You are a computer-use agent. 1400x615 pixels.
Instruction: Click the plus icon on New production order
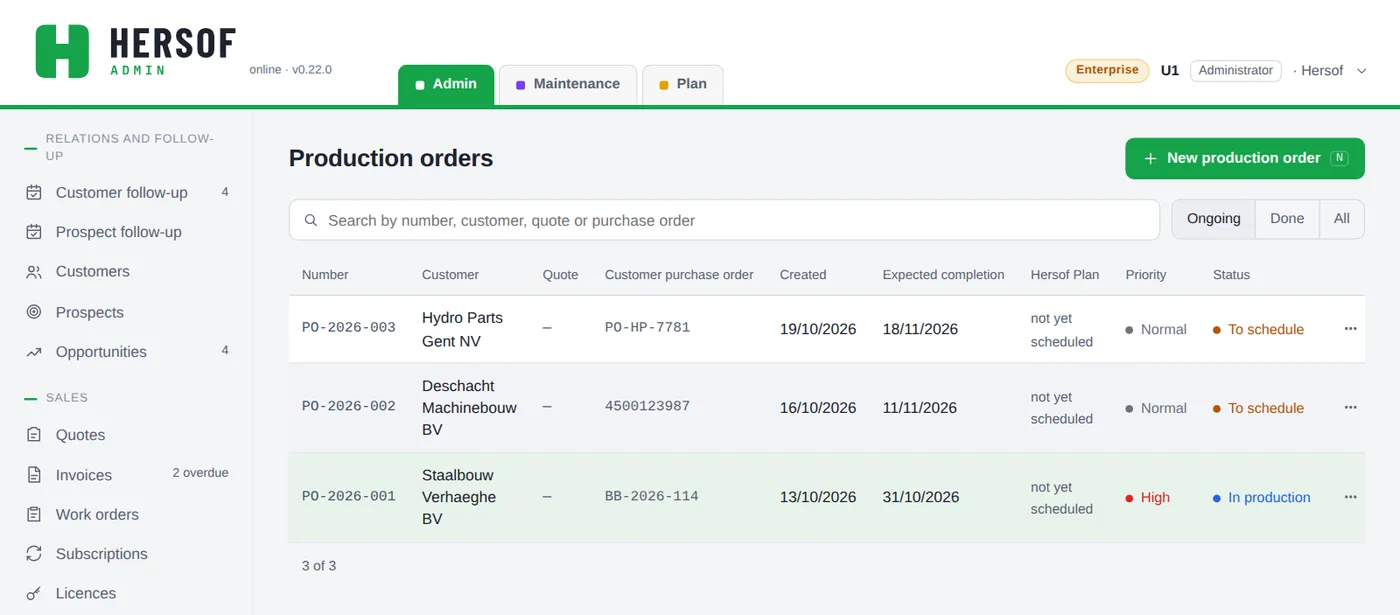tap(1150, 158)
